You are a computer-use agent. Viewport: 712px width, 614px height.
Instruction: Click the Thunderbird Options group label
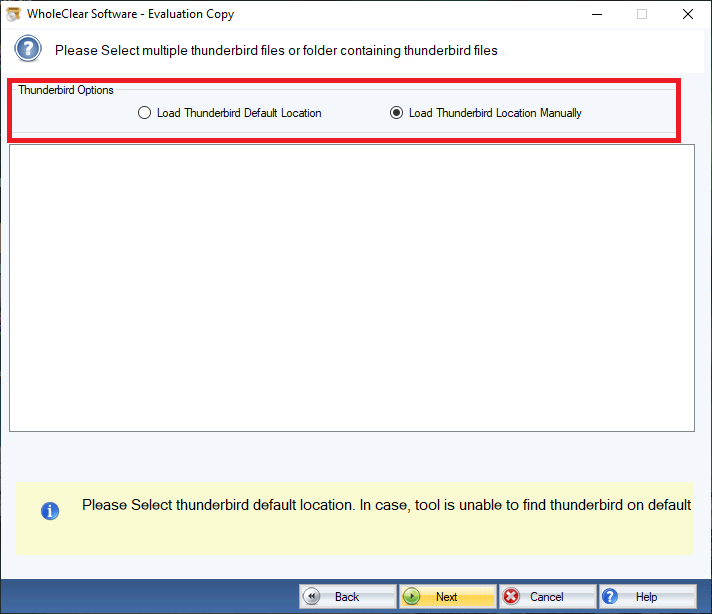[x=66, y=90]
